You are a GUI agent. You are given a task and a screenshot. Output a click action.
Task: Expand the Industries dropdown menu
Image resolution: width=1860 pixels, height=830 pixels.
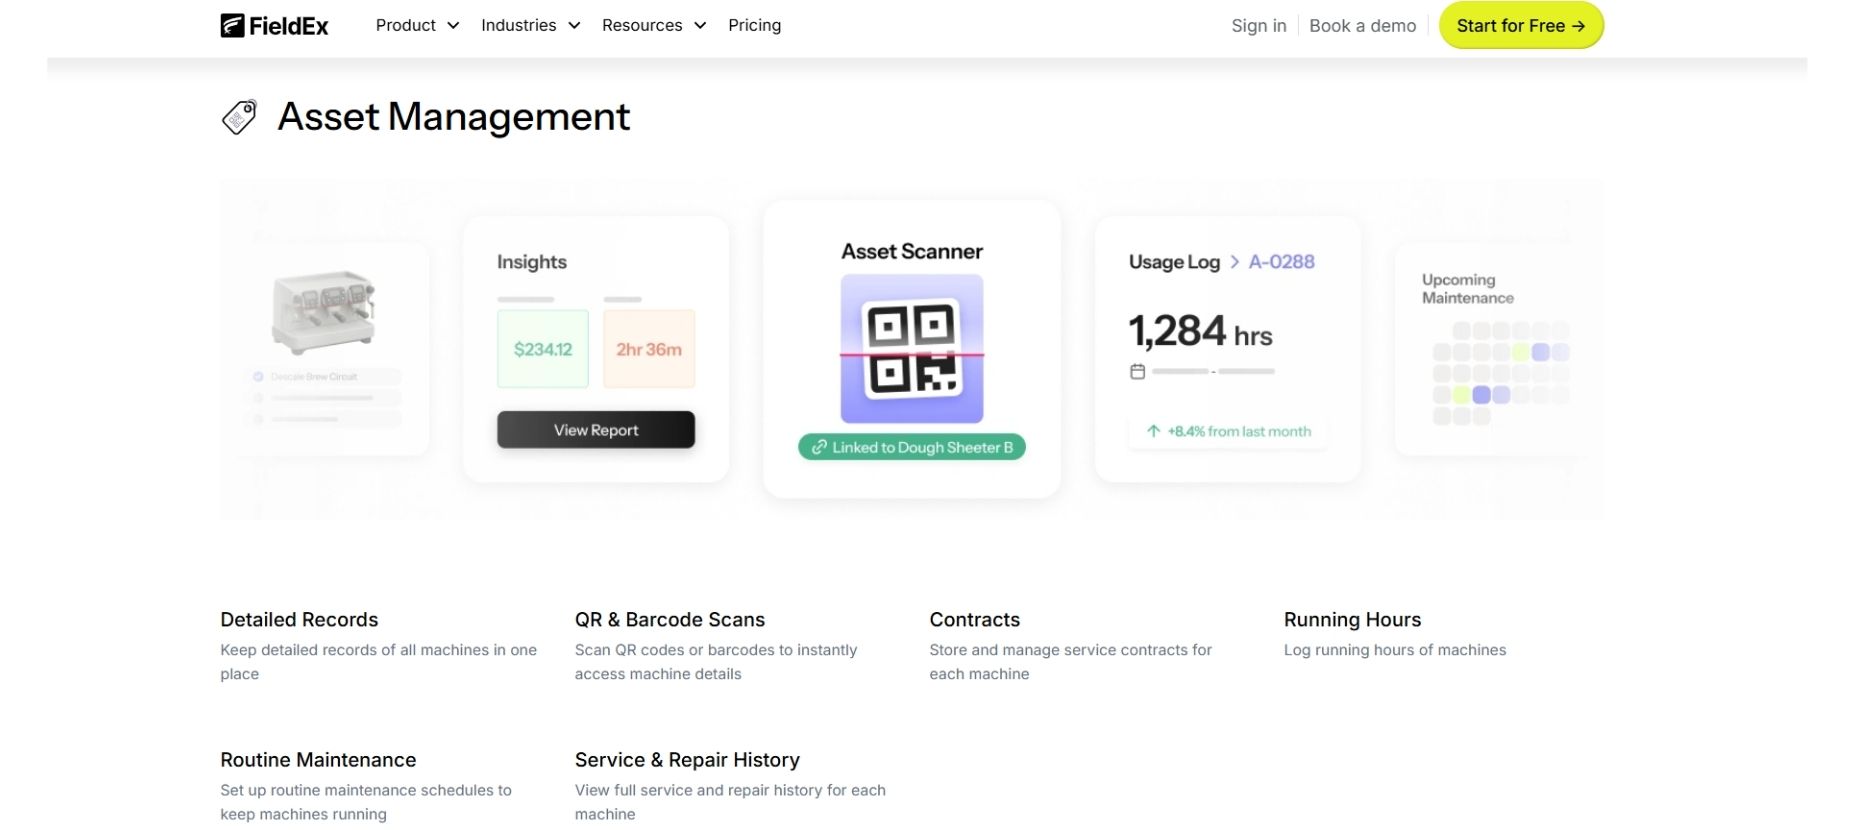click(x=530, y=25)
